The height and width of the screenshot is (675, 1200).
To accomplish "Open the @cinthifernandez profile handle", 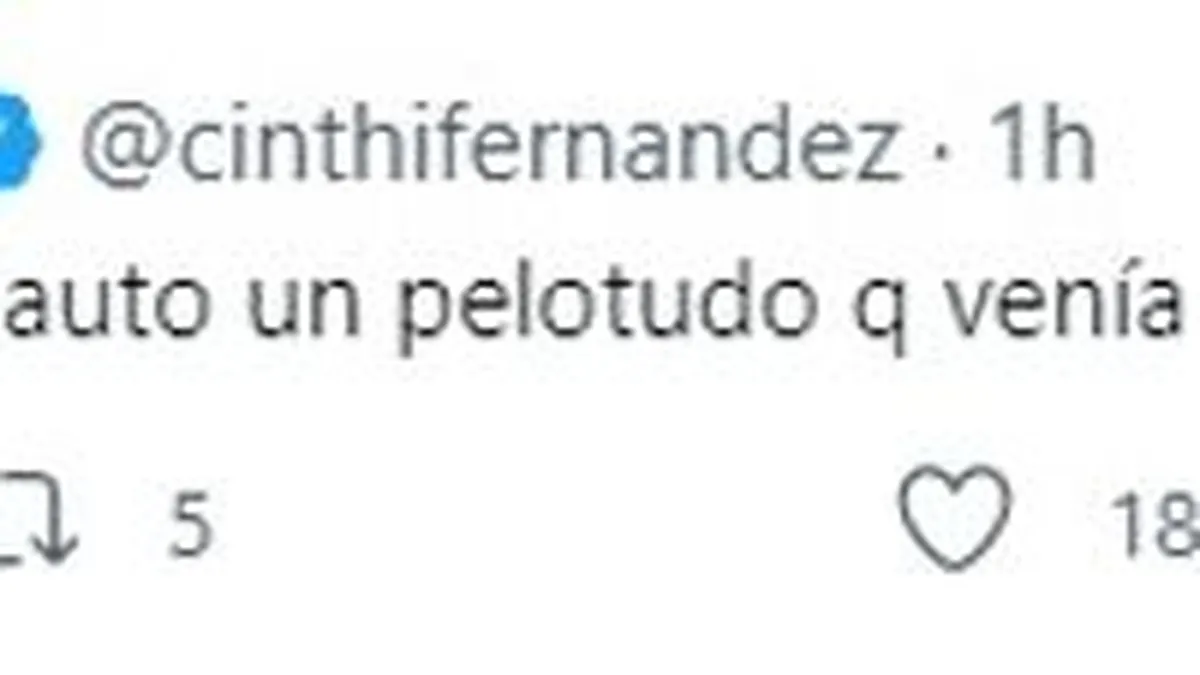I will (x=491, y=150).
